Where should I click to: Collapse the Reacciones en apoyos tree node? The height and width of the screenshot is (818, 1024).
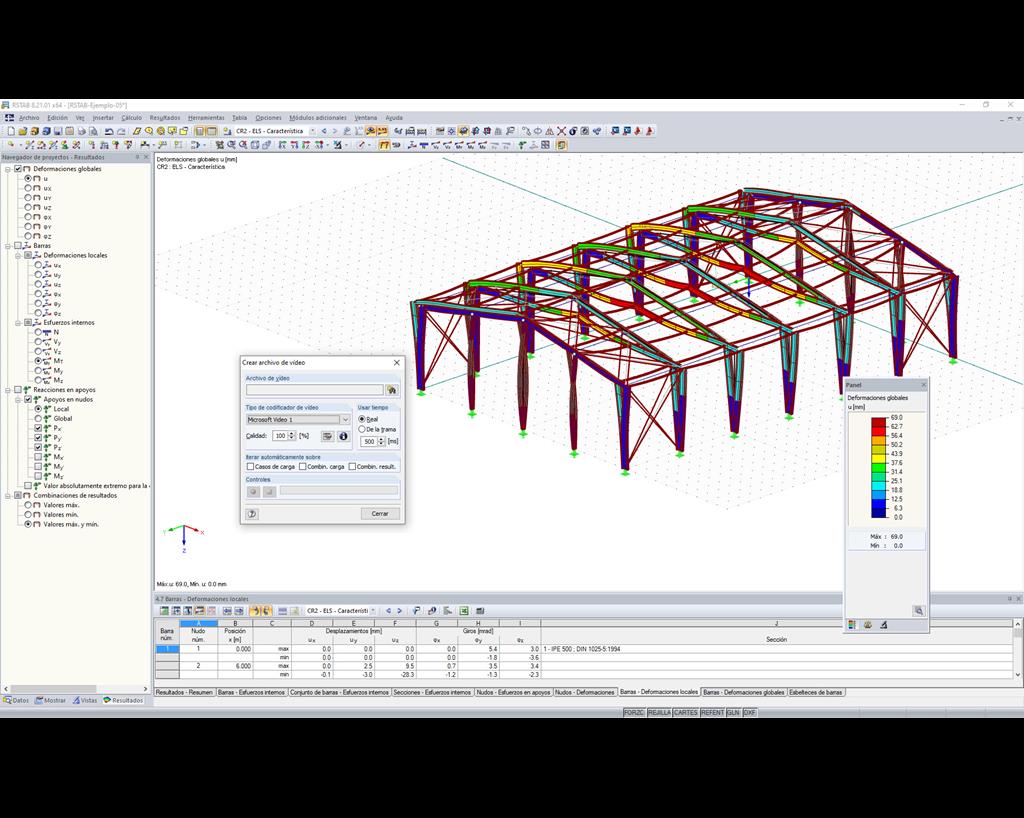(8, 390)
